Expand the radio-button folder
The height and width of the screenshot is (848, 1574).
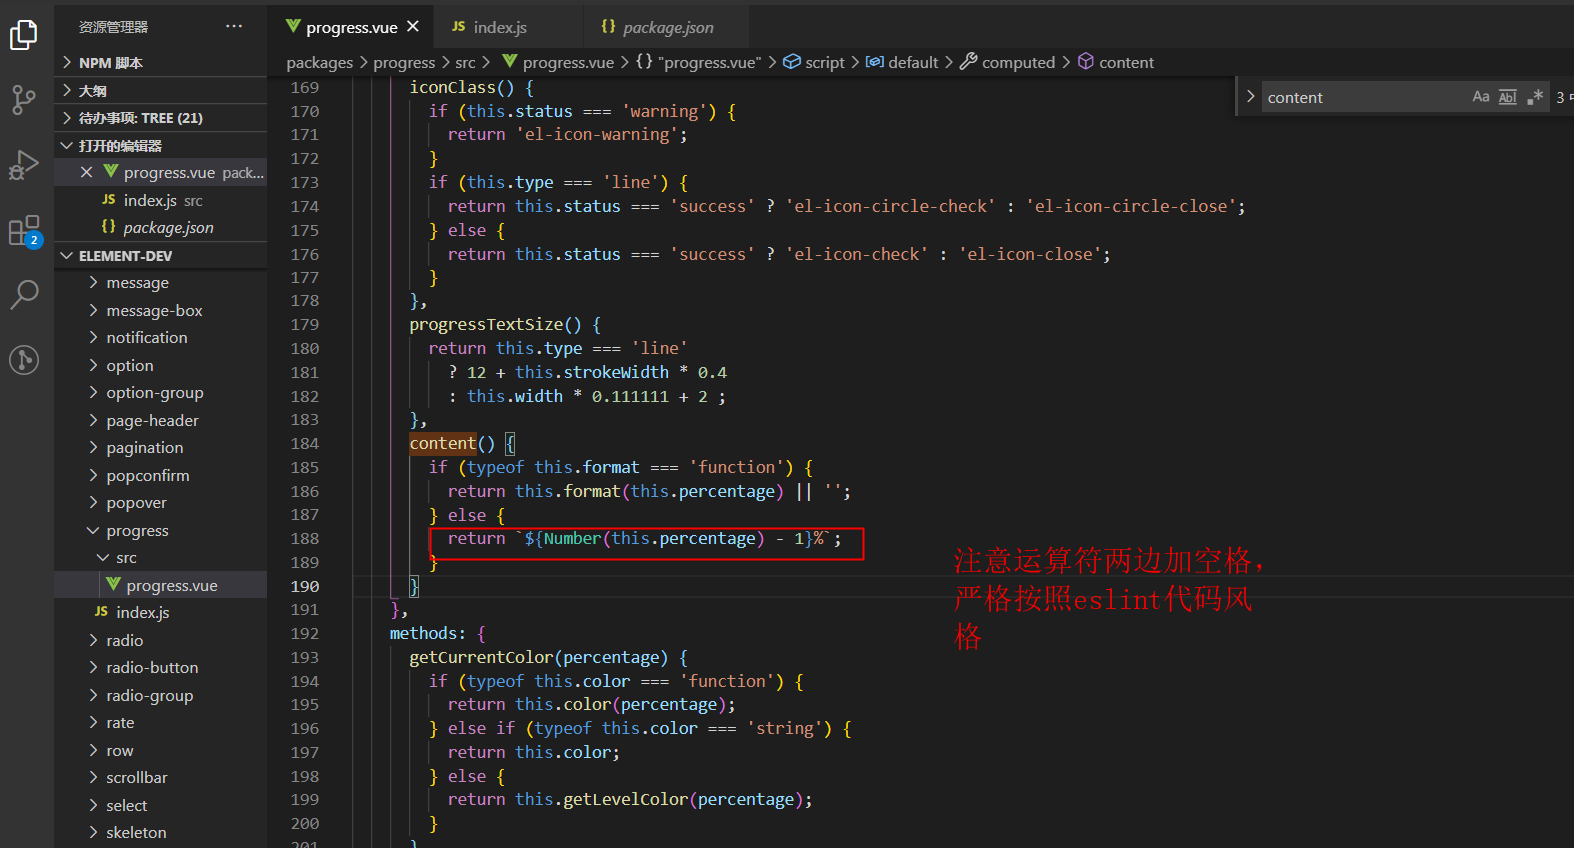pyautogui.click(x=160, y=668)
